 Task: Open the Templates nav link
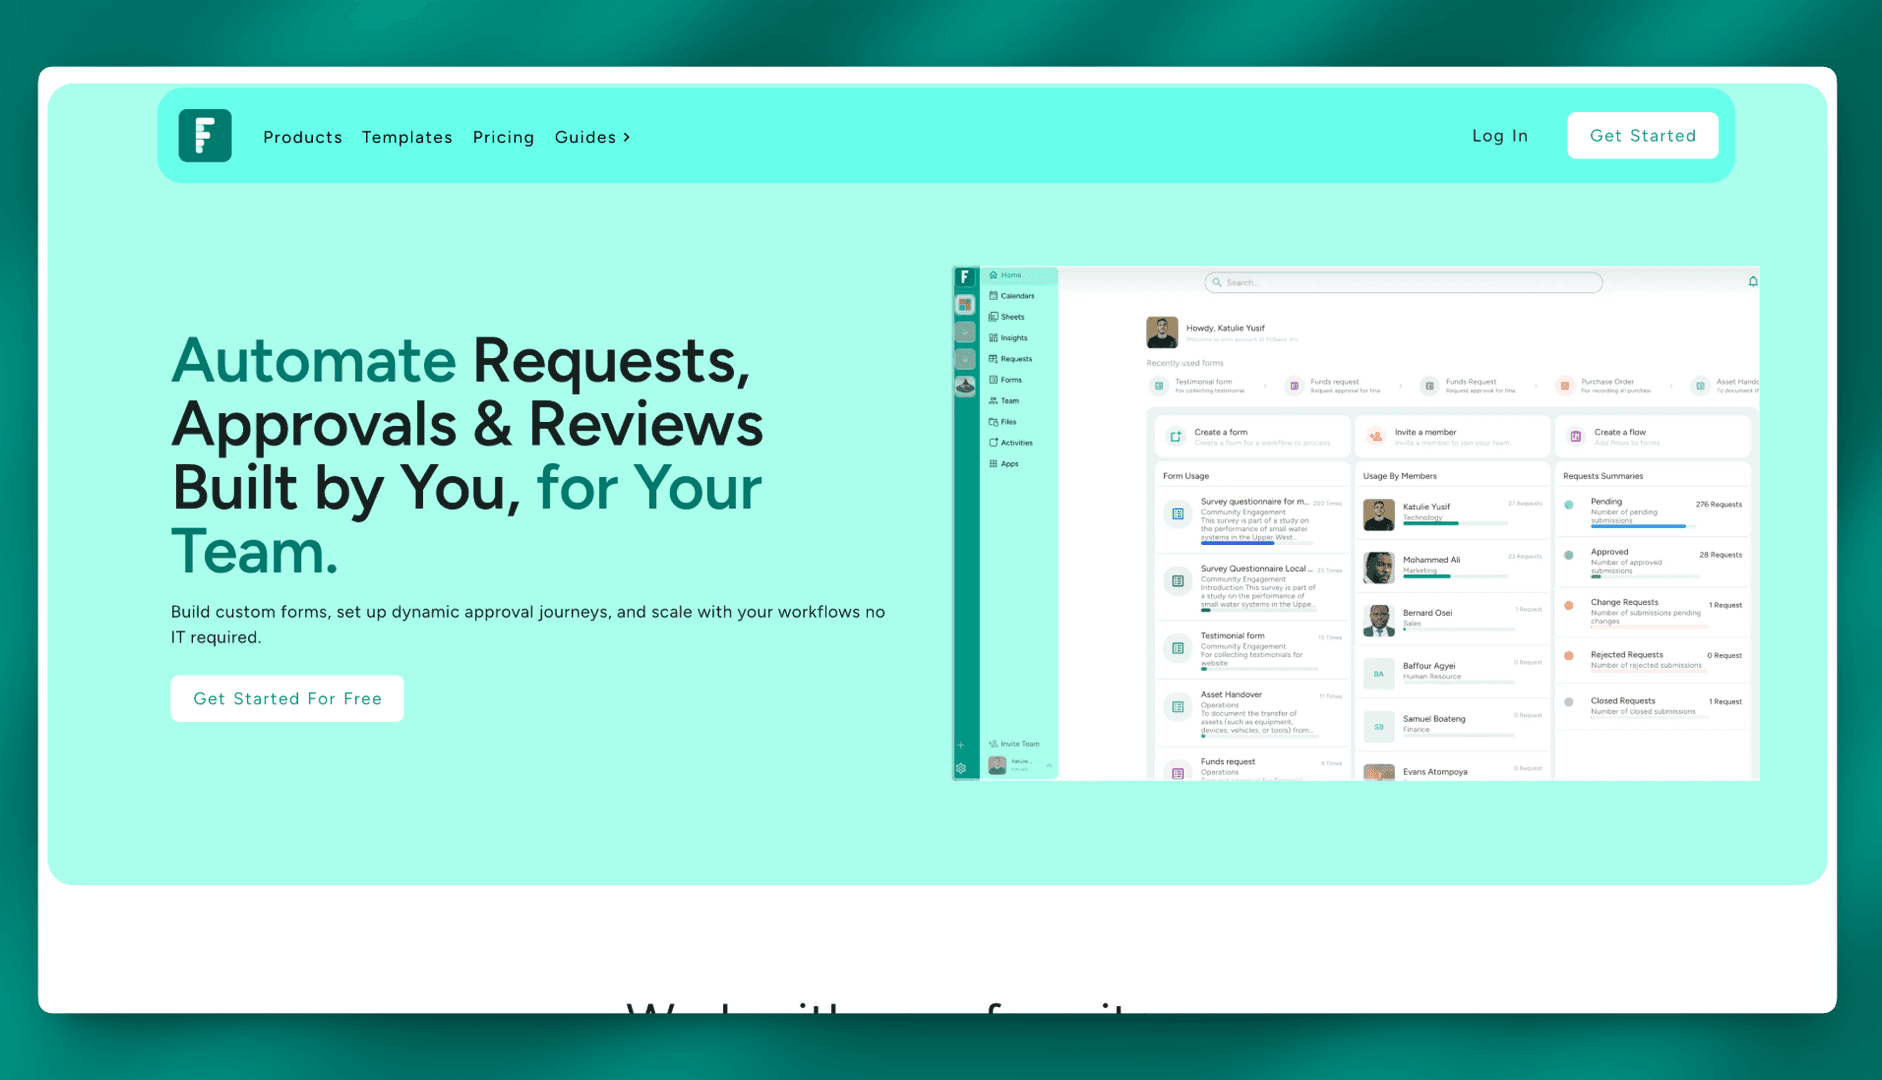point(407,137)
